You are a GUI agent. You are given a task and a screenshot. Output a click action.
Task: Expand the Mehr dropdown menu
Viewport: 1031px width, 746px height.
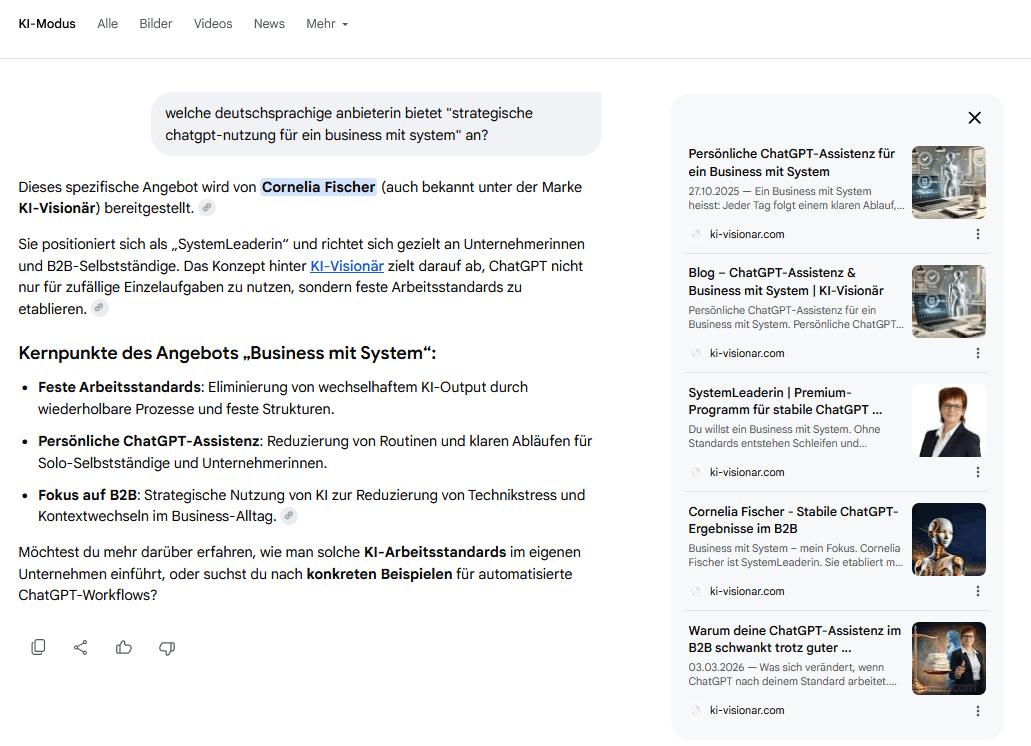tap(327, 24)
